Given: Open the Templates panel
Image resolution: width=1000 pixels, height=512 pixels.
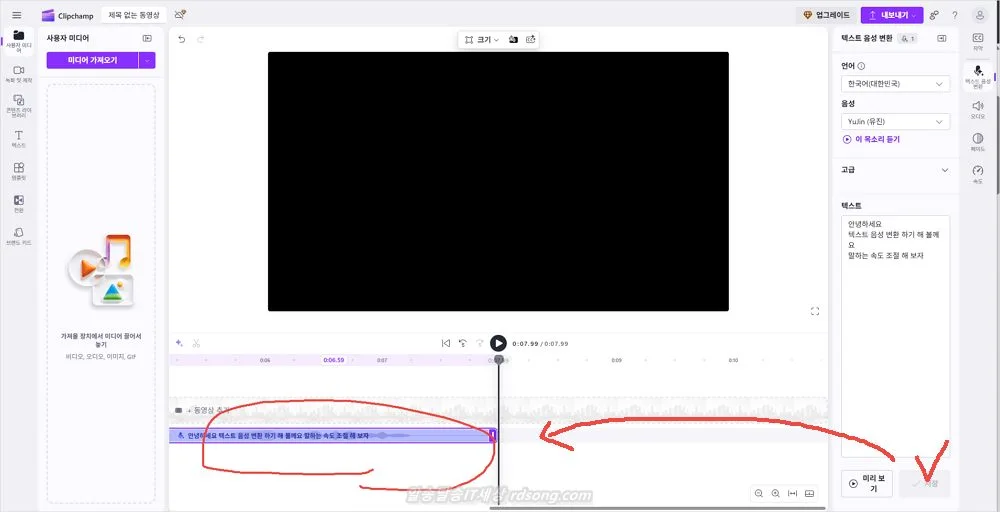Looking at the screenshot, I should click(x=18, y=170).
